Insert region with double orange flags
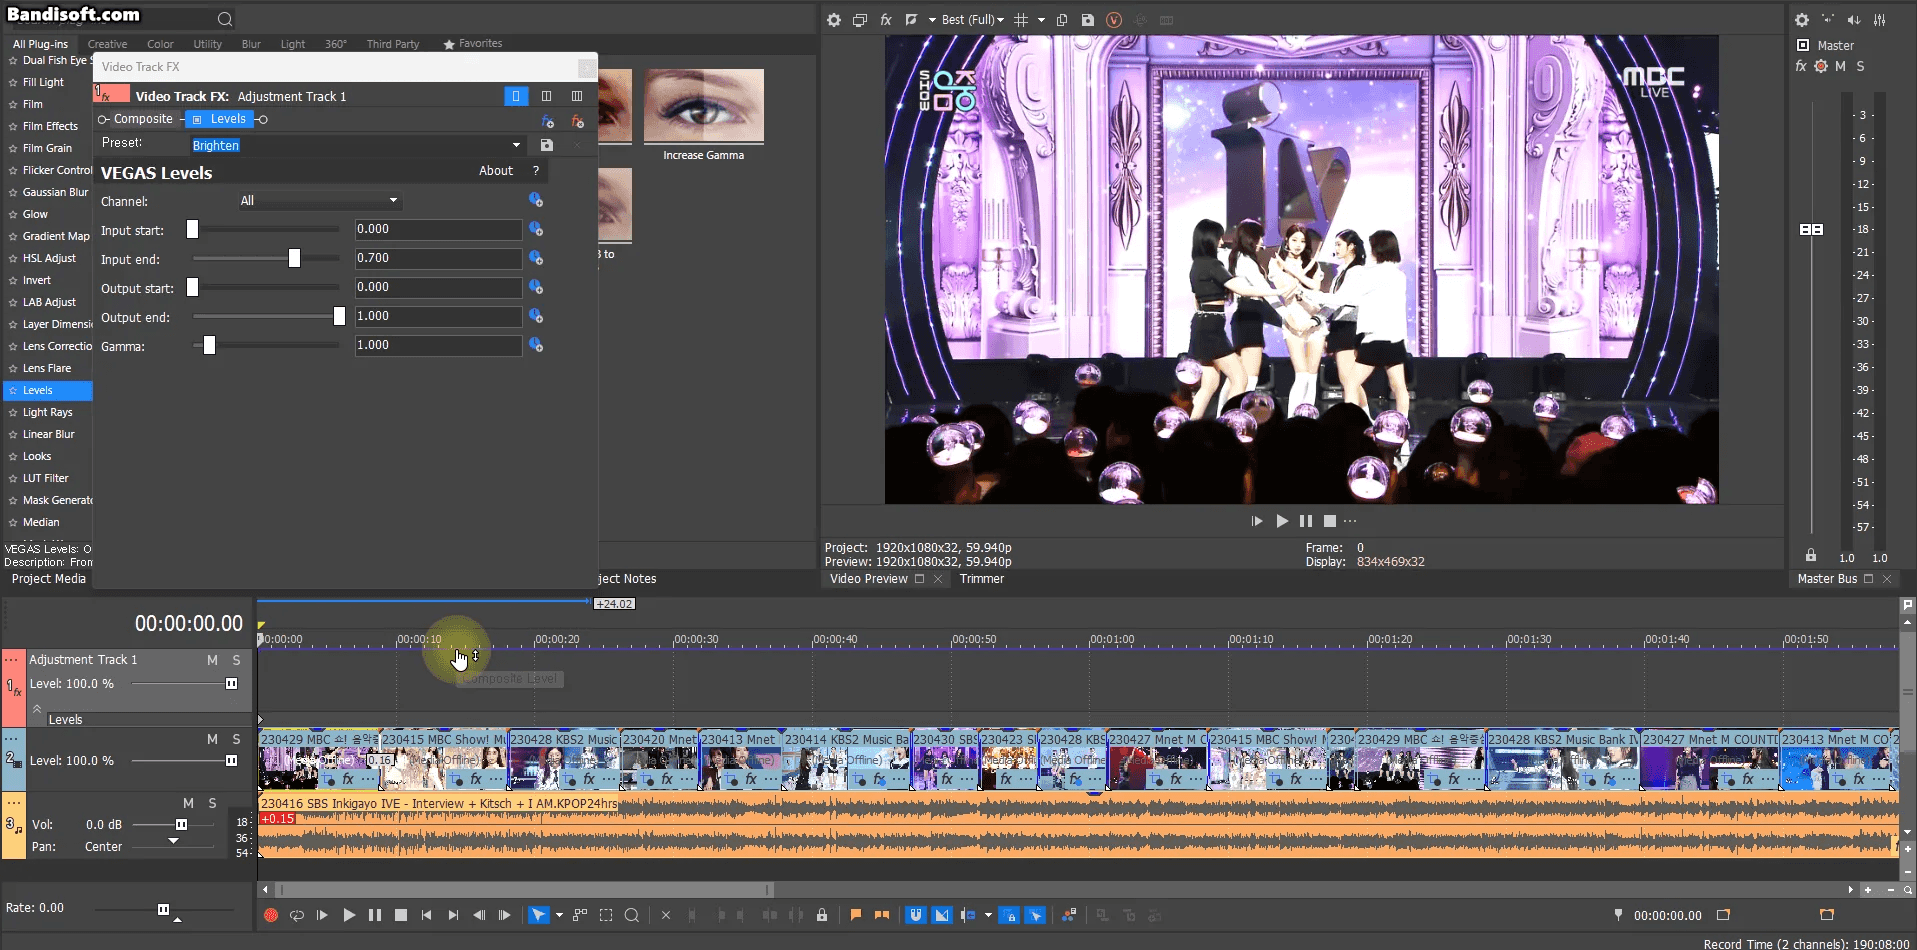 click(882, 915)
